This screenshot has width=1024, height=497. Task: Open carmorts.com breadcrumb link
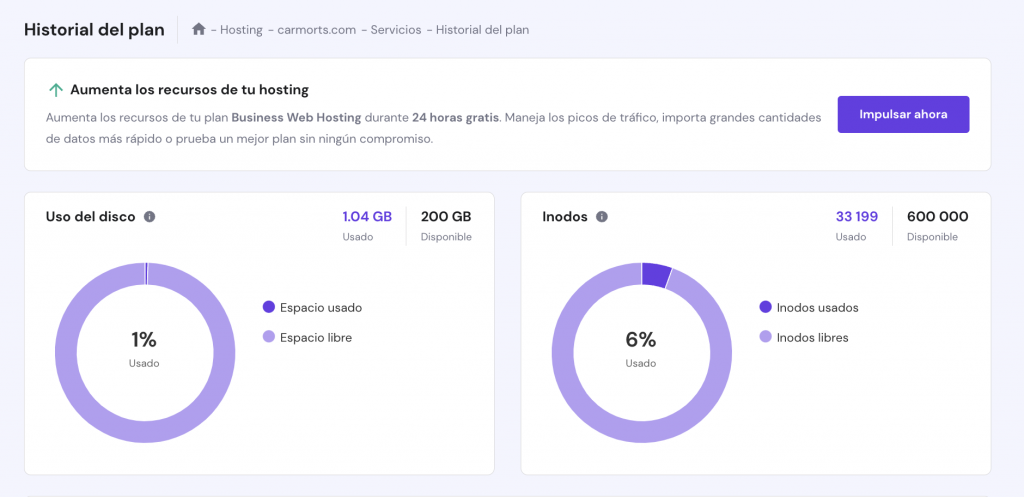(316, 30)
